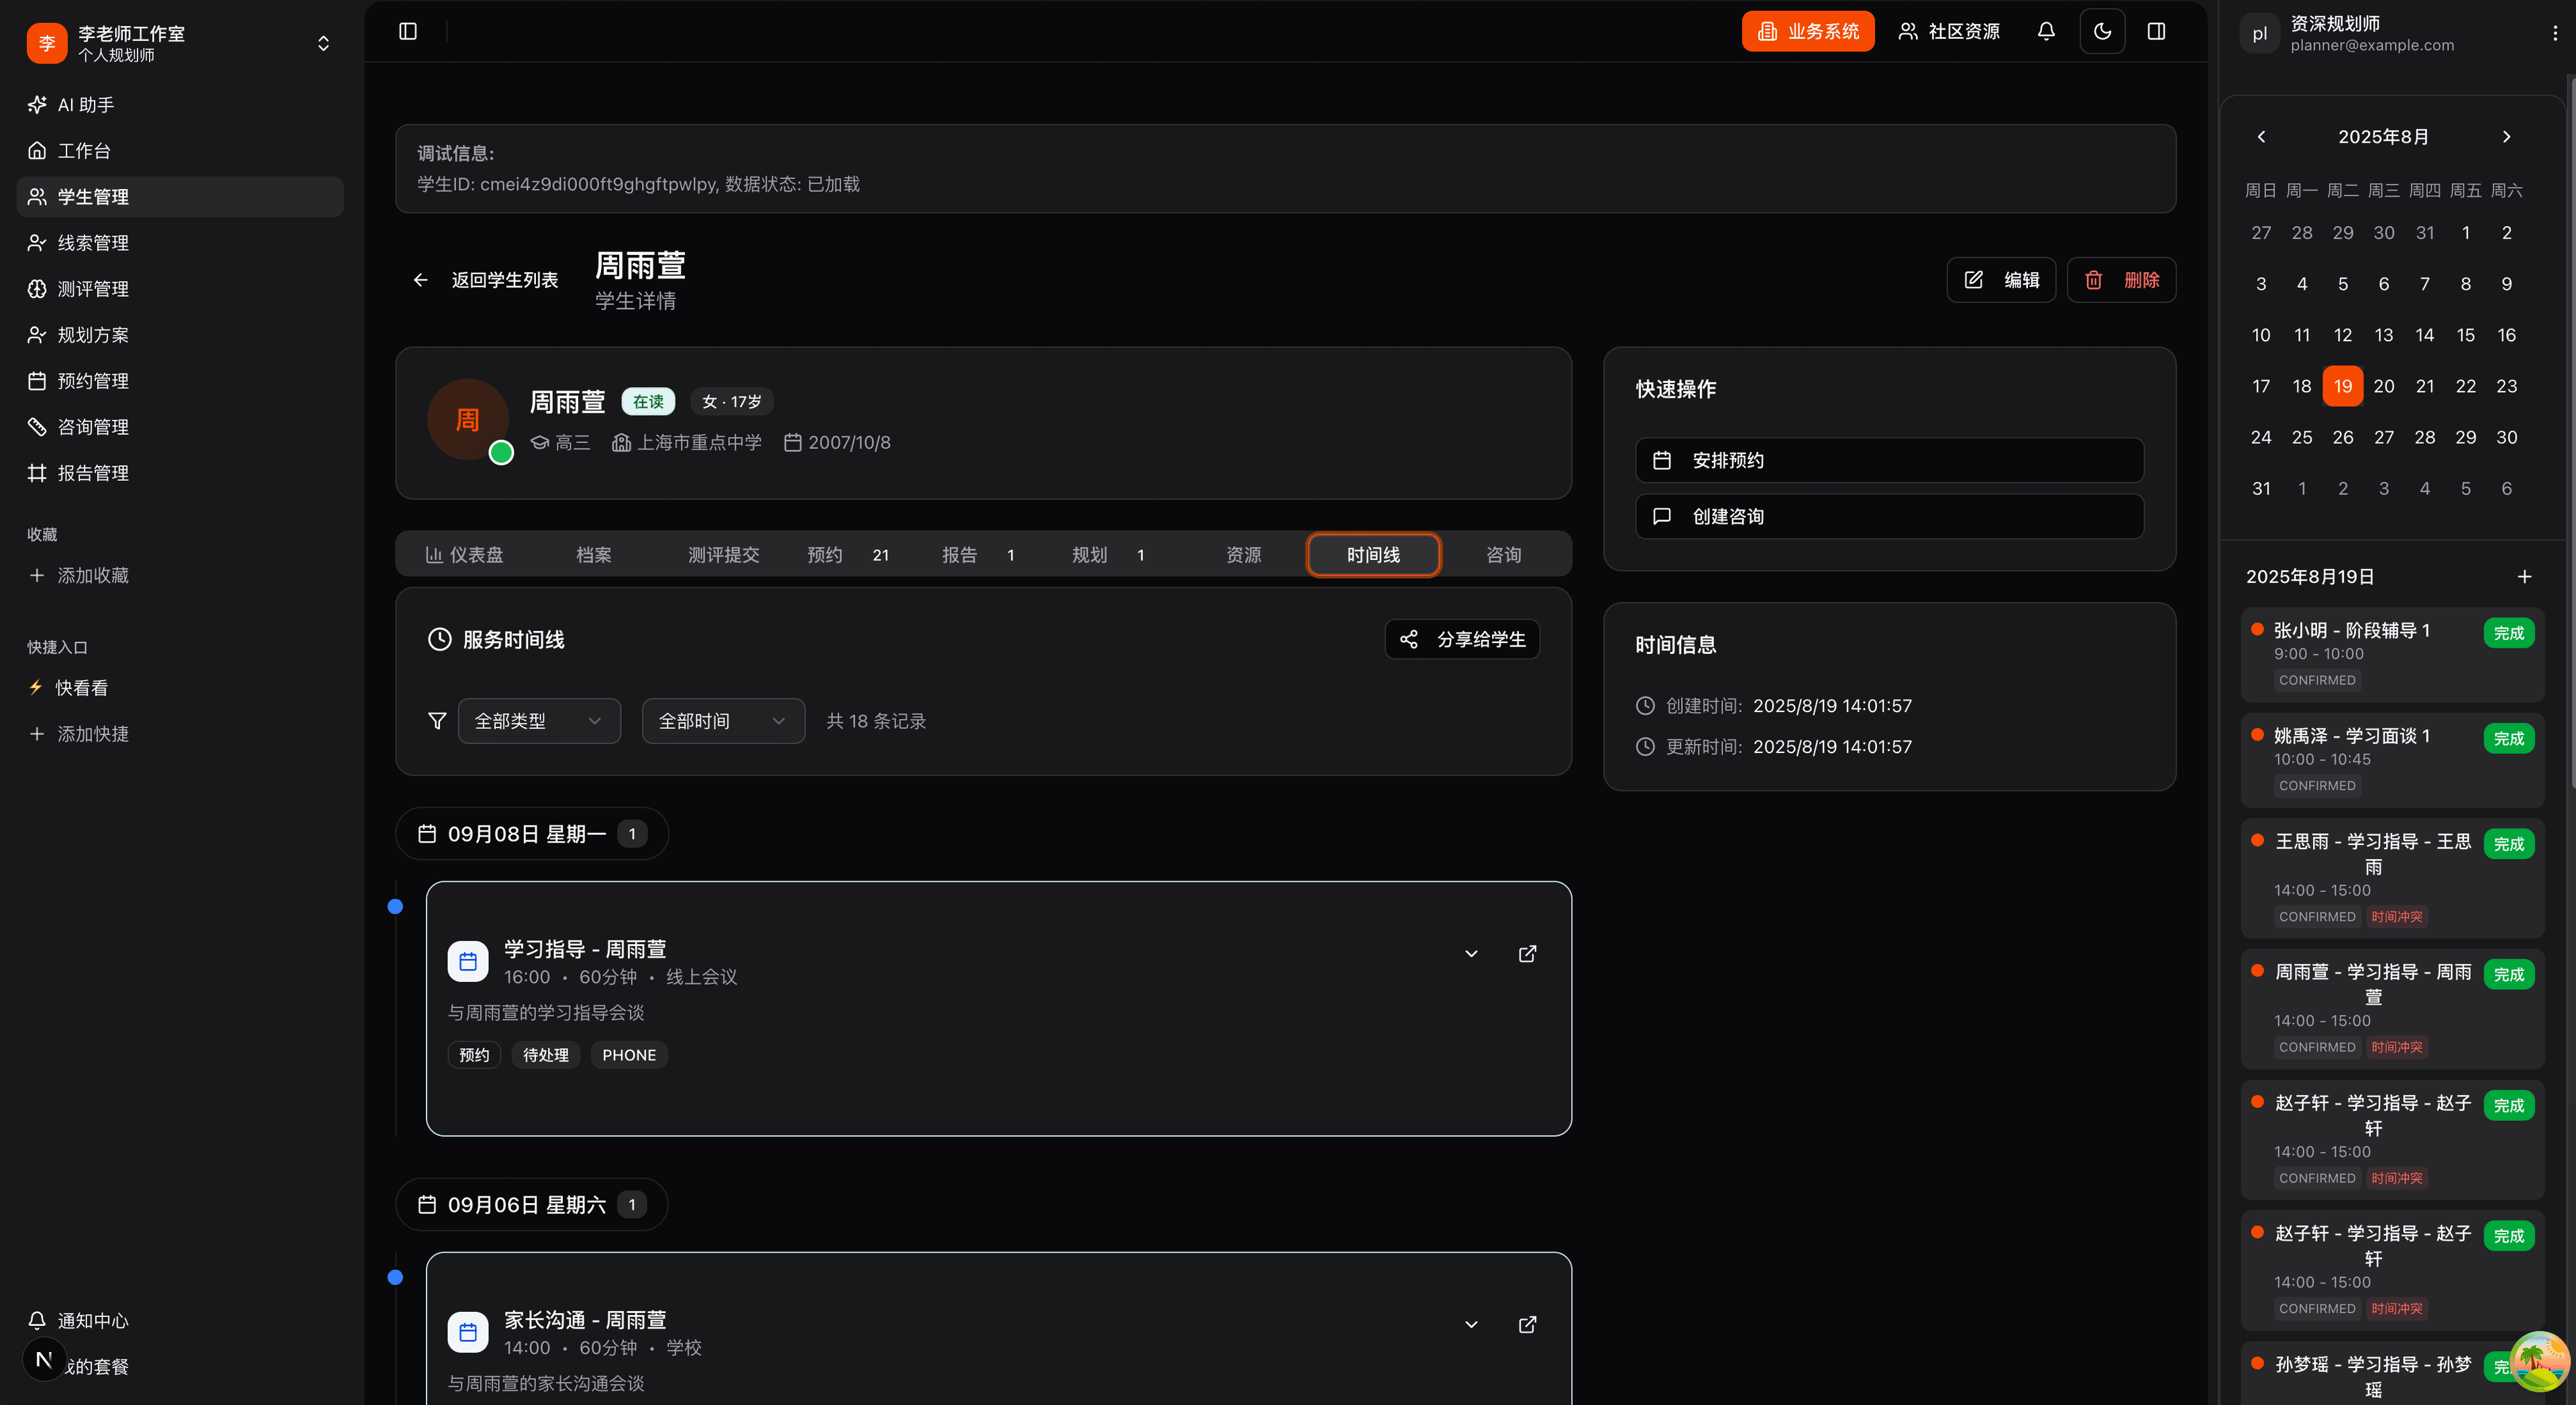This screenshot has height=1405, width=2576.
Task: Click the plus icon next to 2025年8月19日
Action: (x=2524, y=577)
